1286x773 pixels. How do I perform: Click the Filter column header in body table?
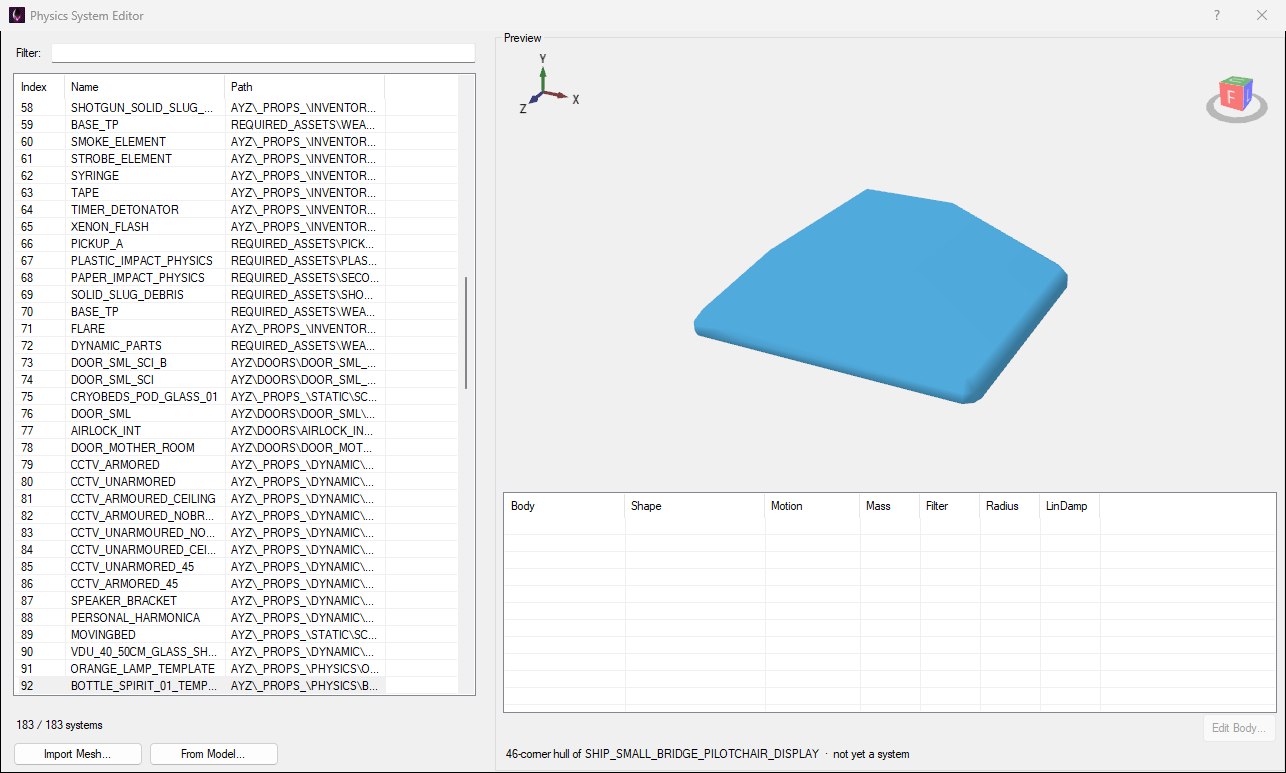(949, 506)
